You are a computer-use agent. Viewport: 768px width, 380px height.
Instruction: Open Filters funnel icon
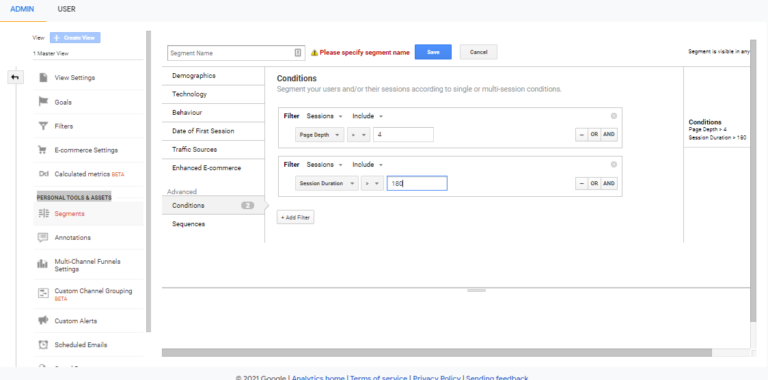[x=43, y=126]
